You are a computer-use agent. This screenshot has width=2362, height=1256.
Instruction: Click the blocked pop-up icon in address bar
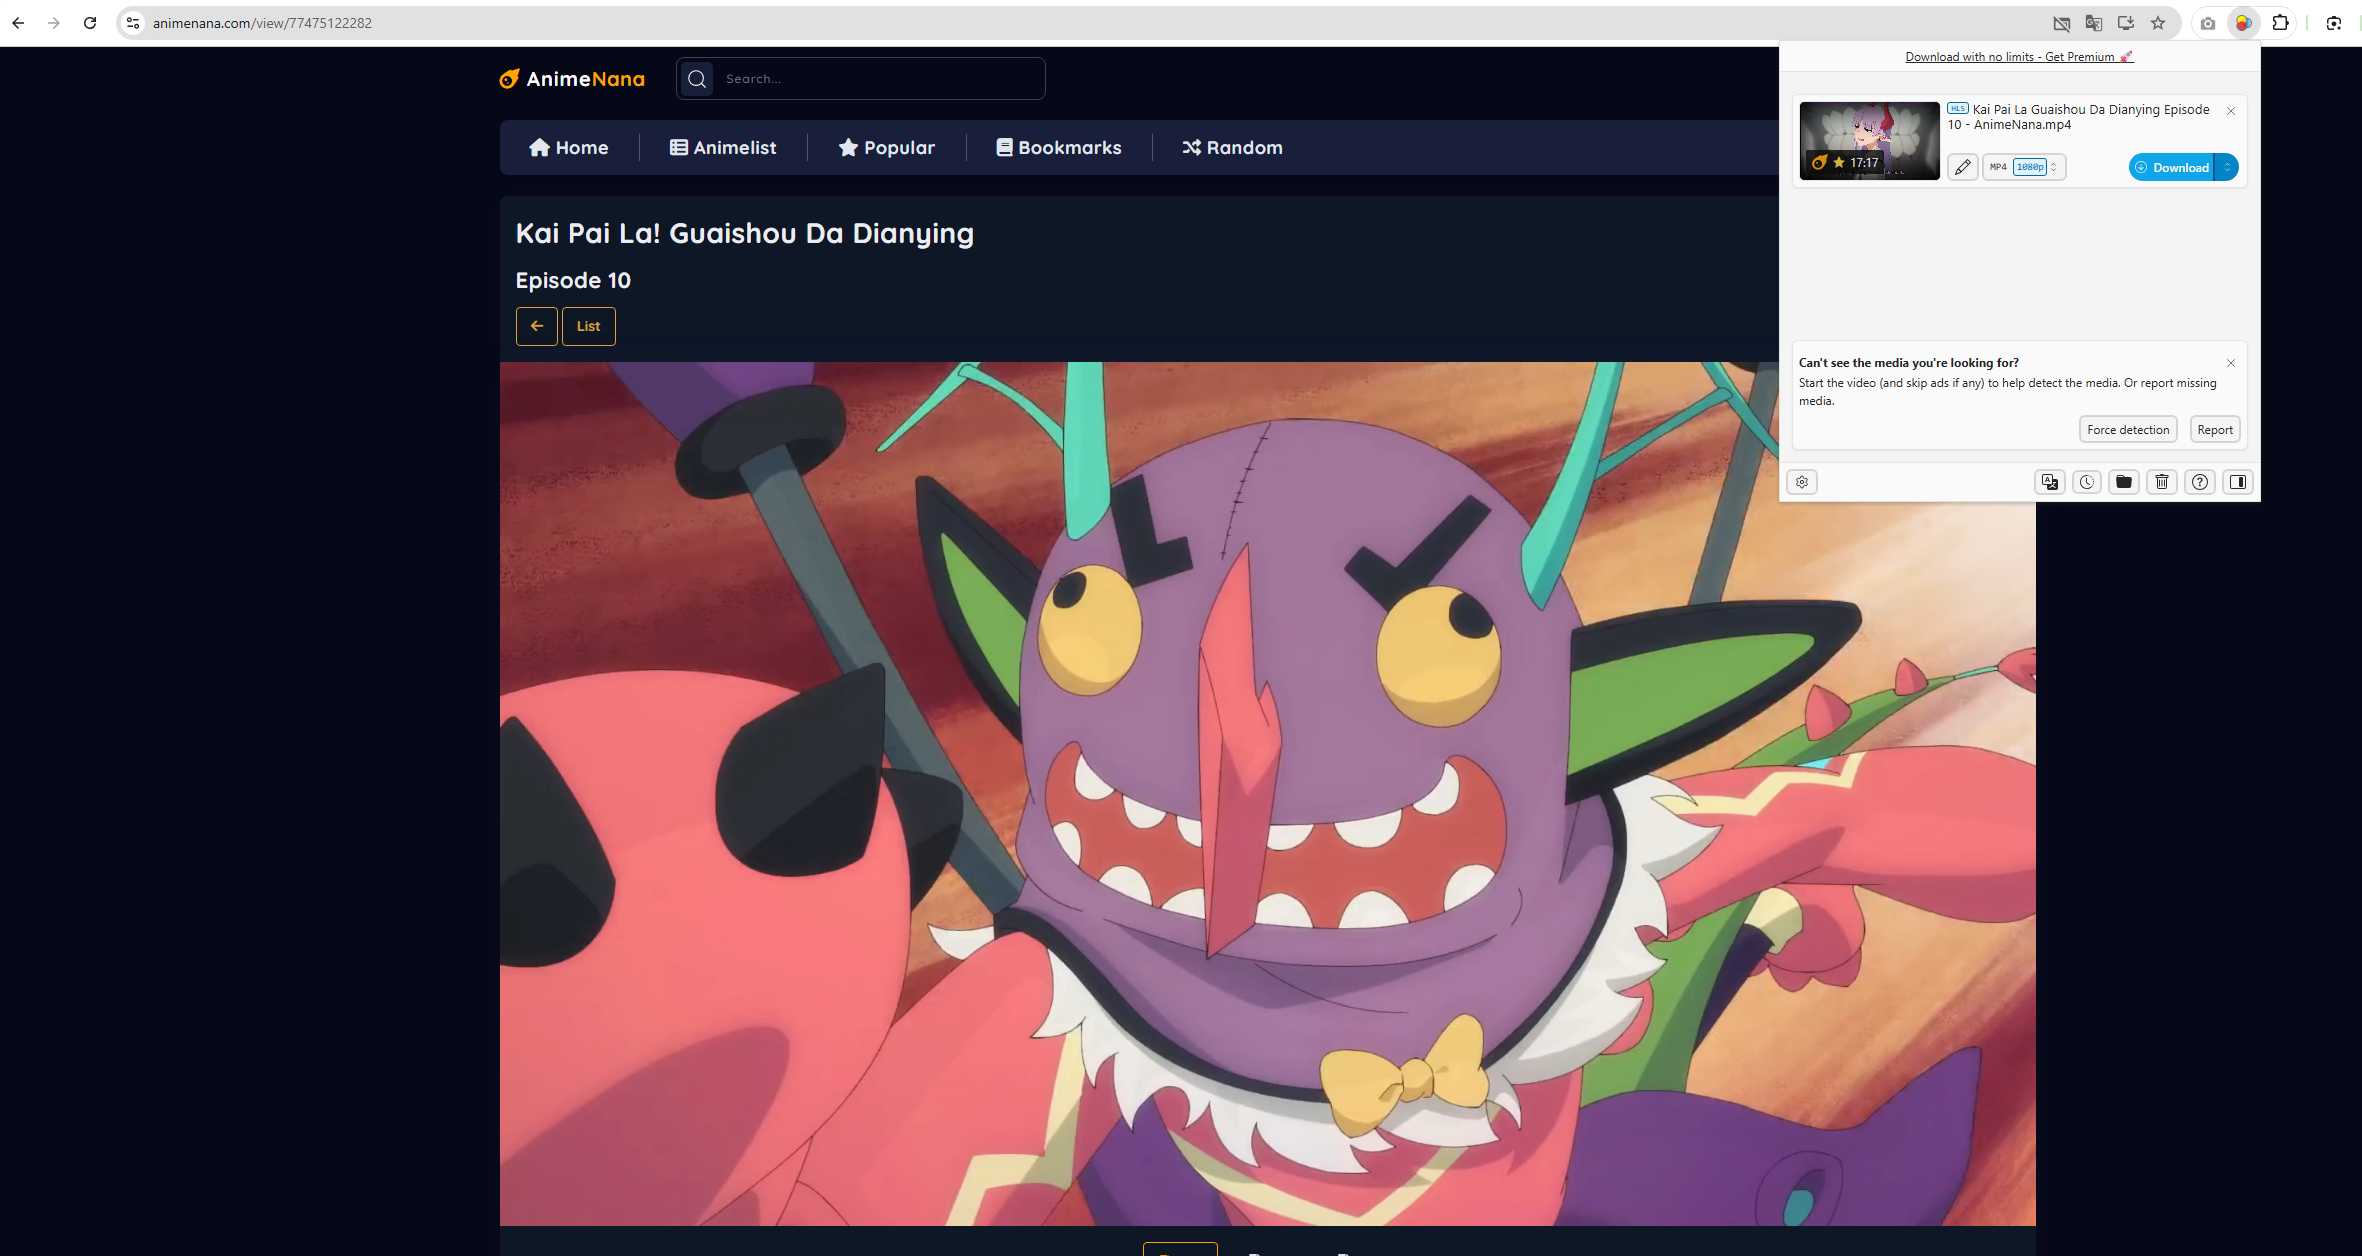click(2061, 23)
